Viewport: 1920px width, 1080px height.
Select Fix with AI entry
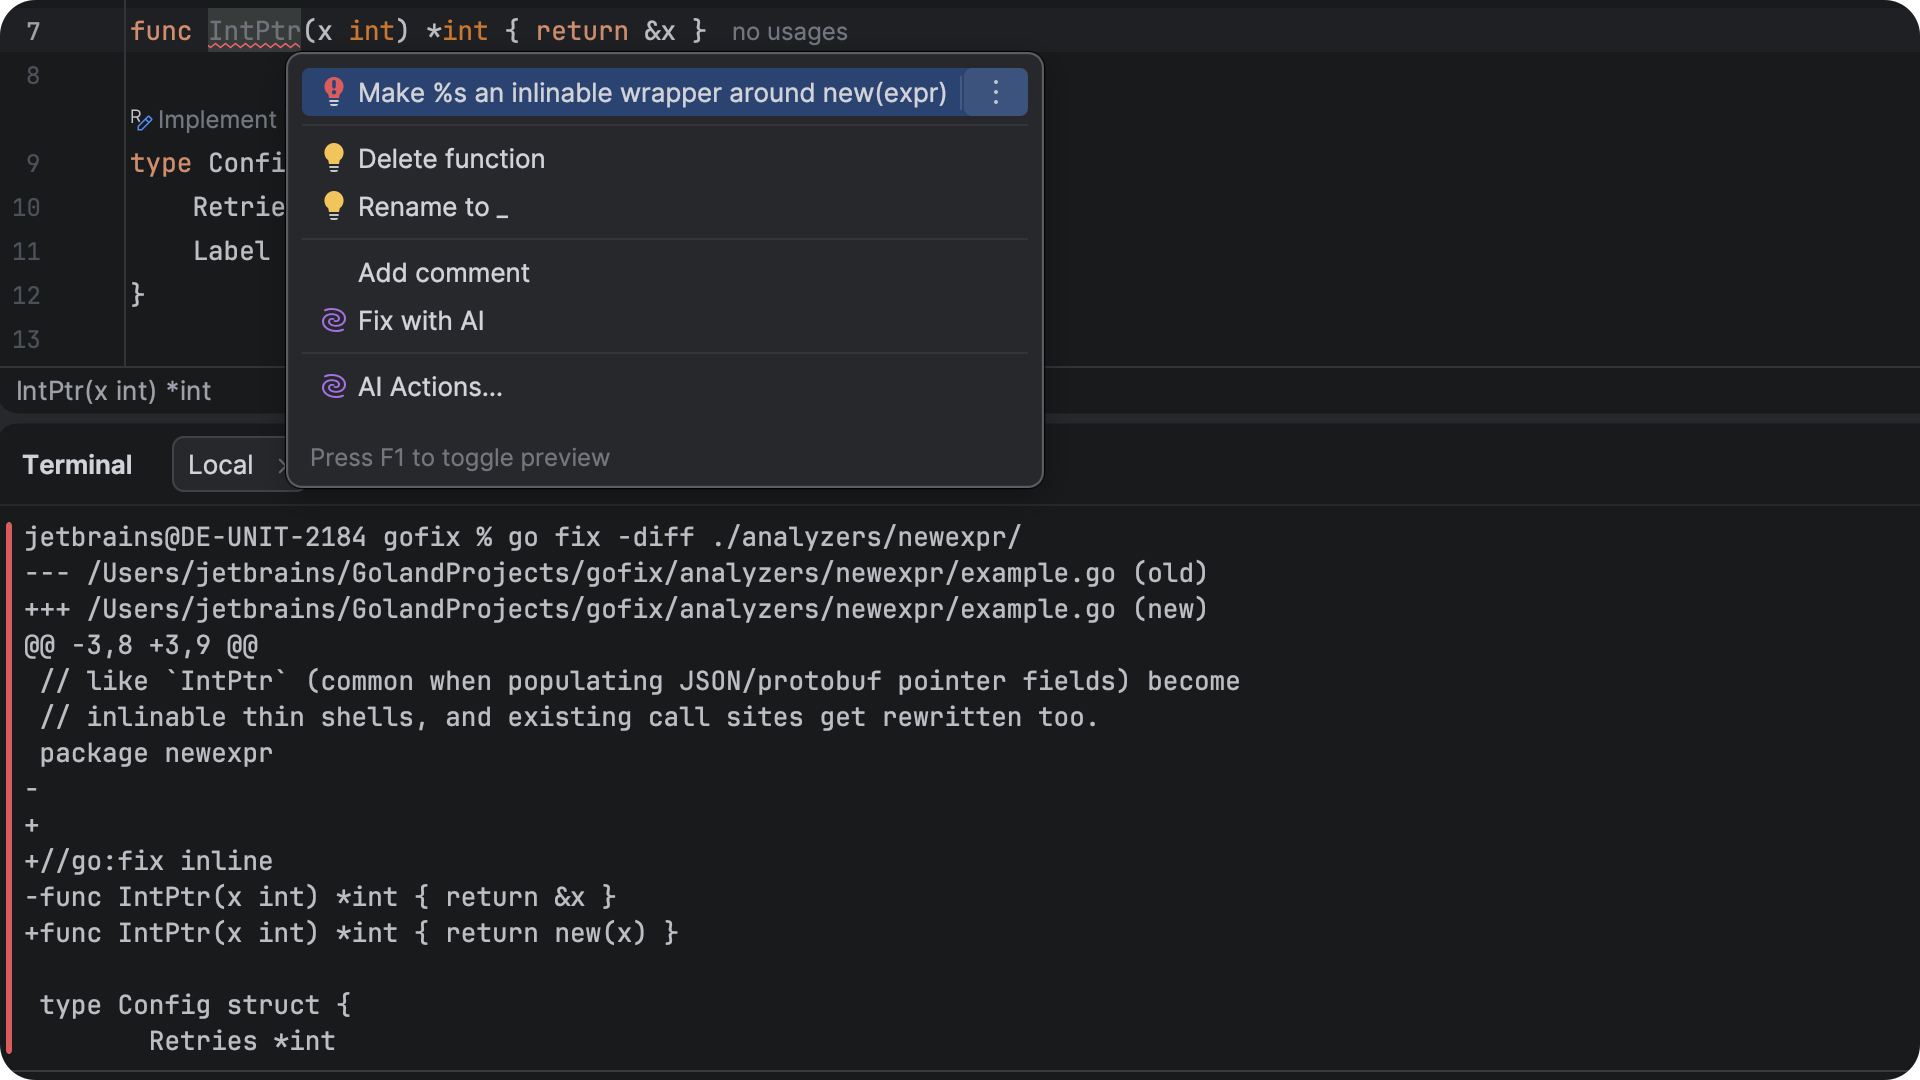click(665, 320)
